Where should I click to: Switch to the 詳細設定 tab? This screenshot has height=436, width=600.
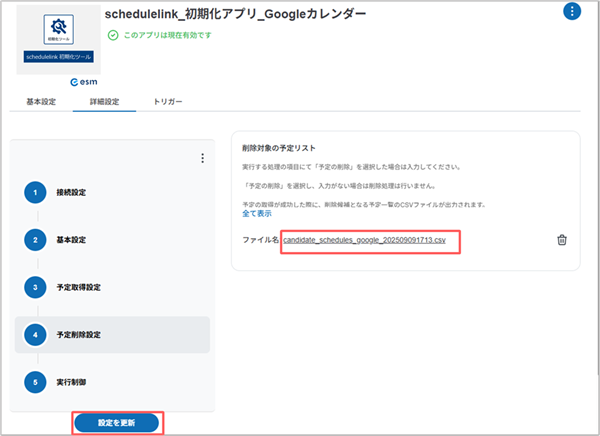point(105,102)
